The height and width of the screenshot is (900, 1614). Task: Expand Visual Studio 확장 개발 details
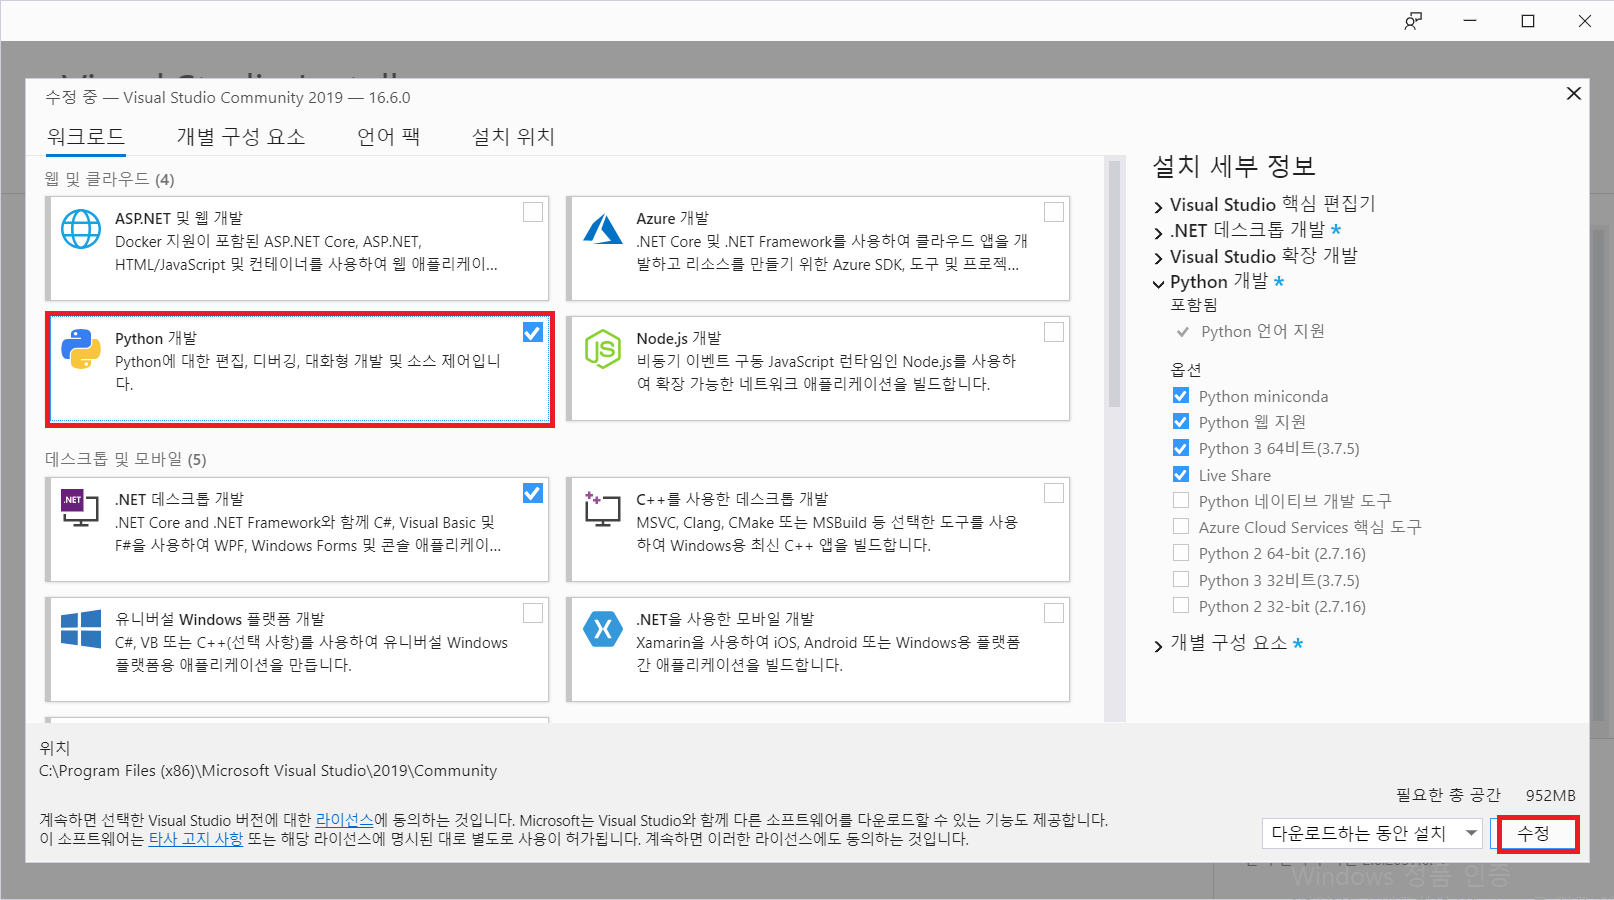[x=1158, y=258]
